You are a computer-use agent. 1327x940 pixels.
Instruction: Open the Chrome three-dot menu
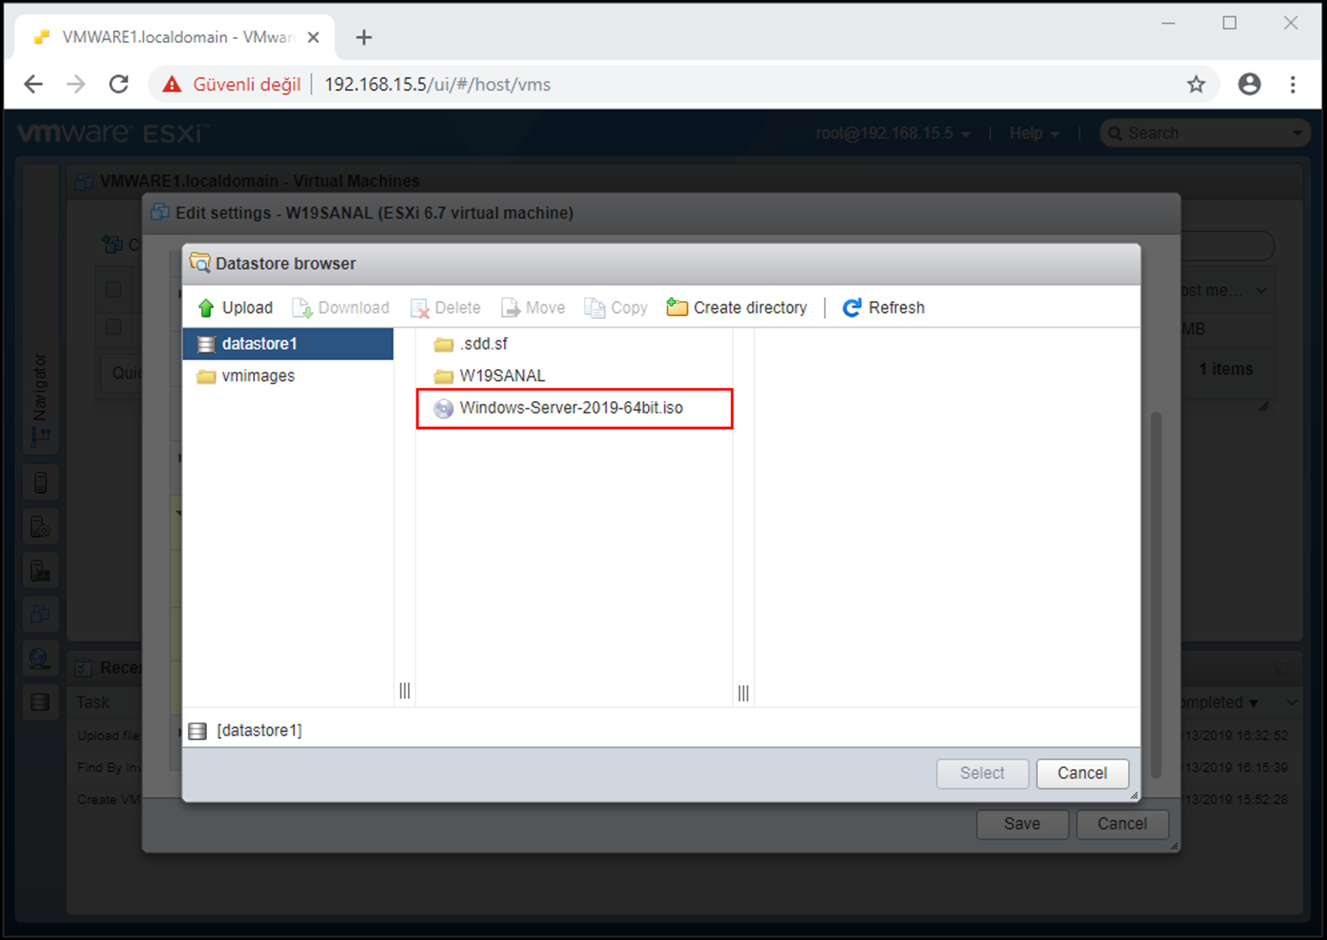[1293, 84]
